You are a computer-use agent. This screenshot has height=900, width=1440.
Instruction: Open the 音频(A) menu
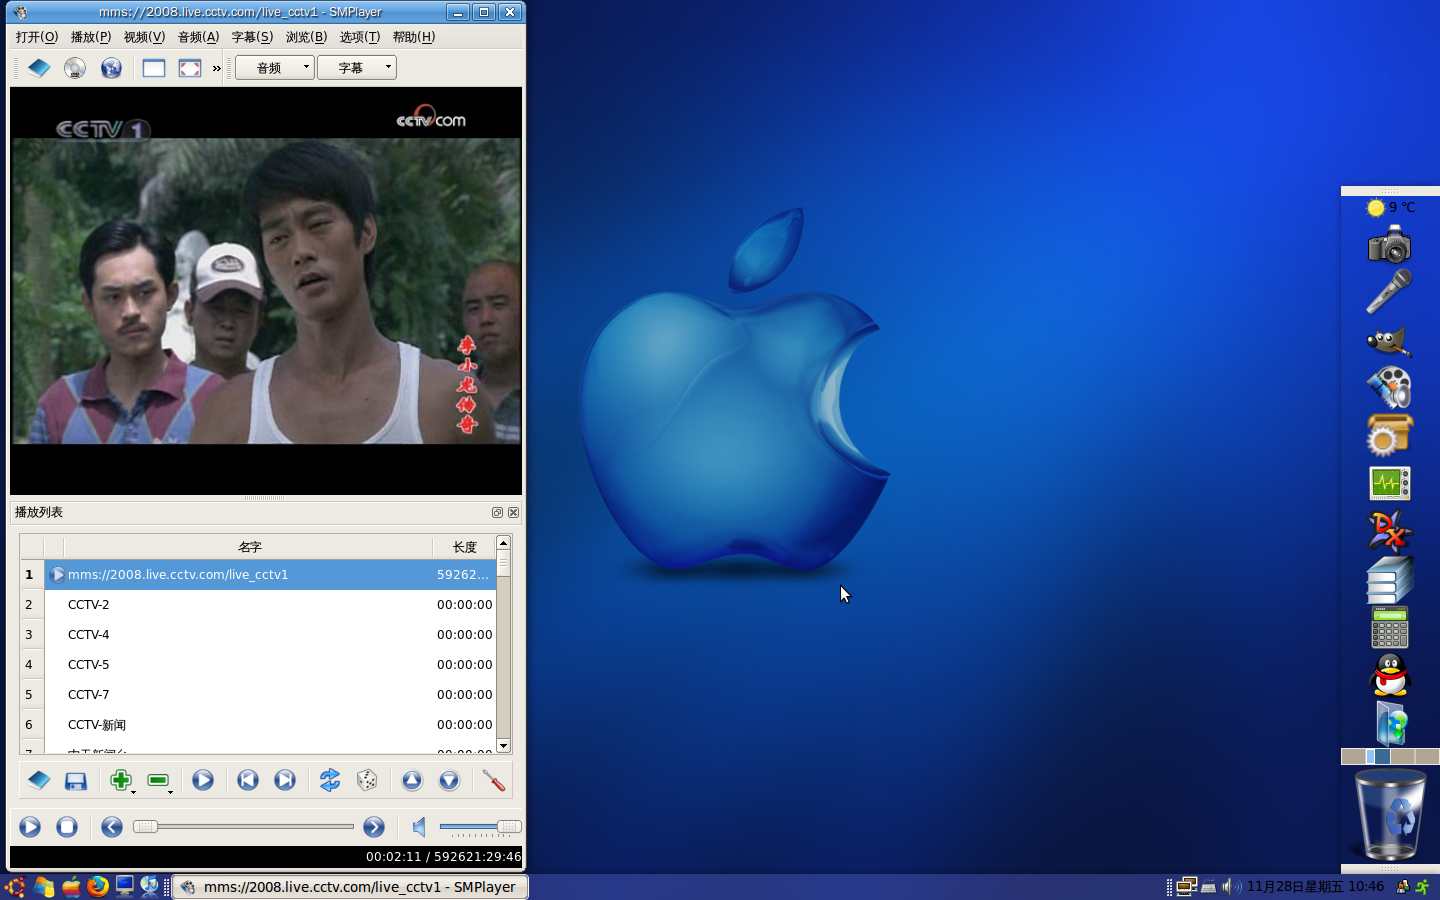click(198, 37)
